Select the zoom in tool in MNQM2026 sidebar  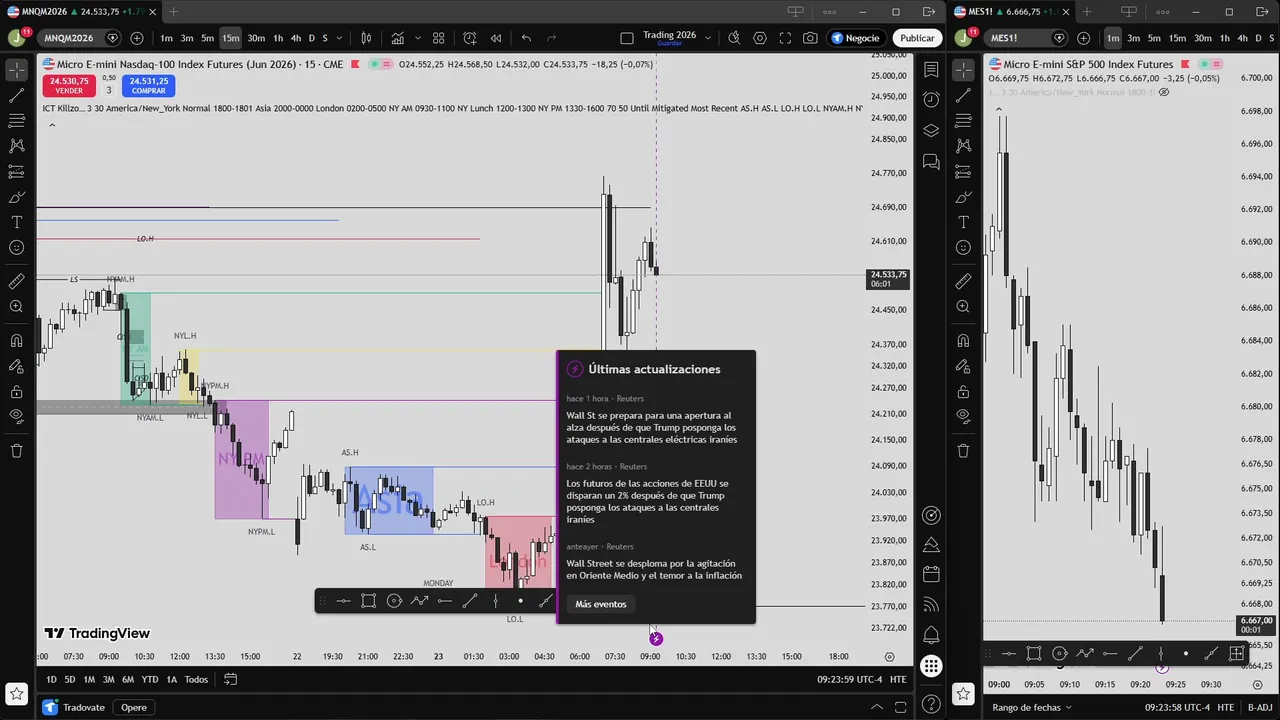(x=16, y=307)
